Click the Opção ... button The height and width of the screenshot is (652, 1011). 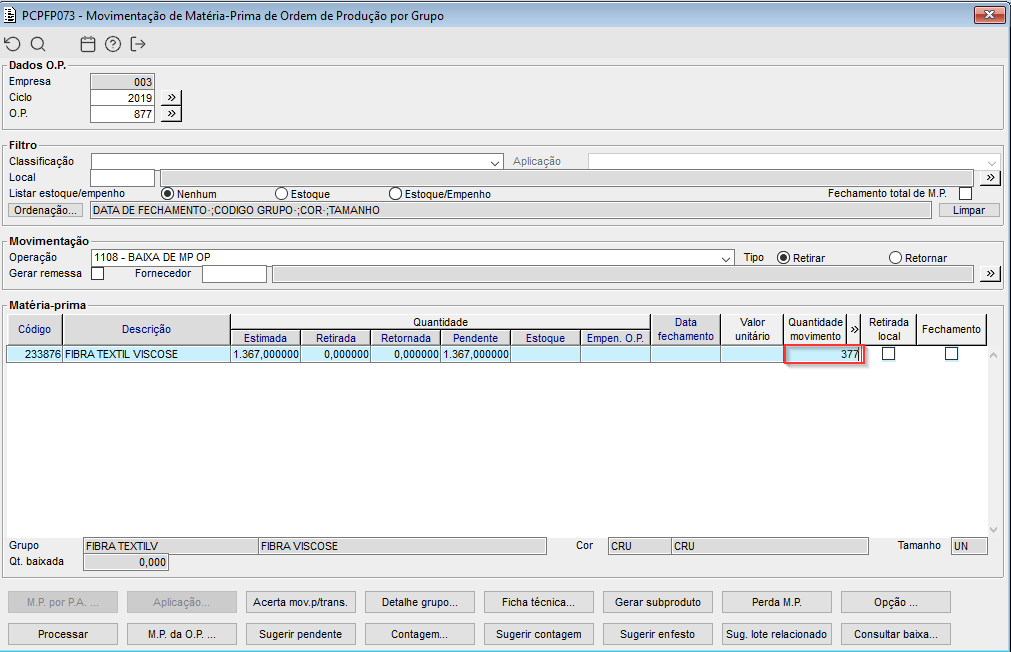896,602
